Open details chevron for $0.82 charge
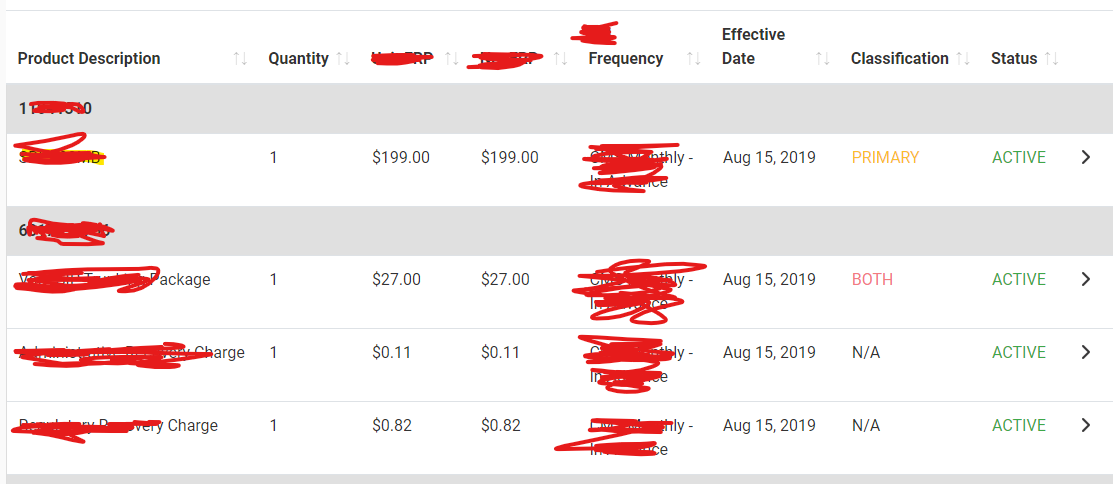Image resolution: width=1113 pixels, height=484 pixels. [x=1085, y=425]
